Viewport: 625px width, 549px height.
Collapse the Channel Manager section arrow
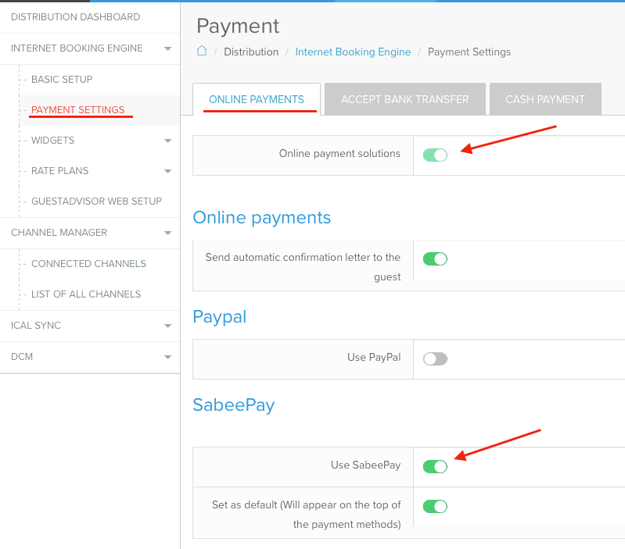pyautogui.click(x=167, y=233)
